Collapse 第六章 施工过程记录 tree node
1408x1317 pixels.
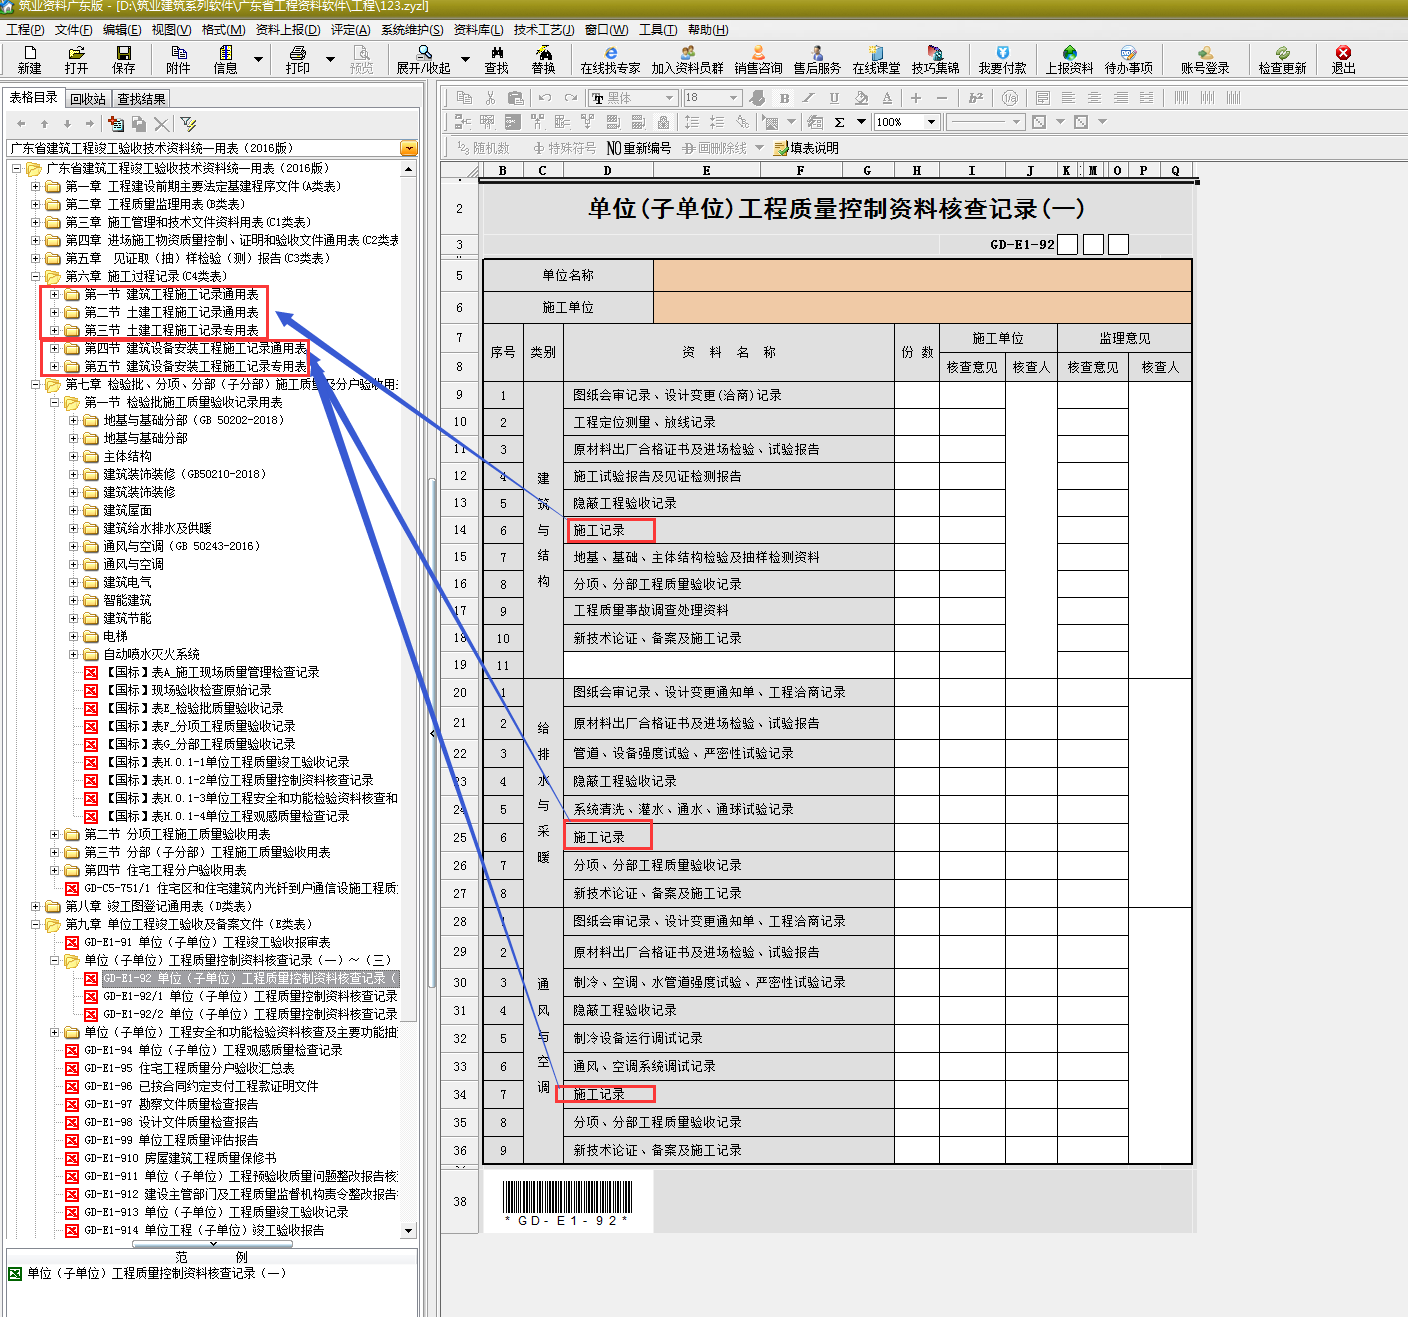[36, 276]
